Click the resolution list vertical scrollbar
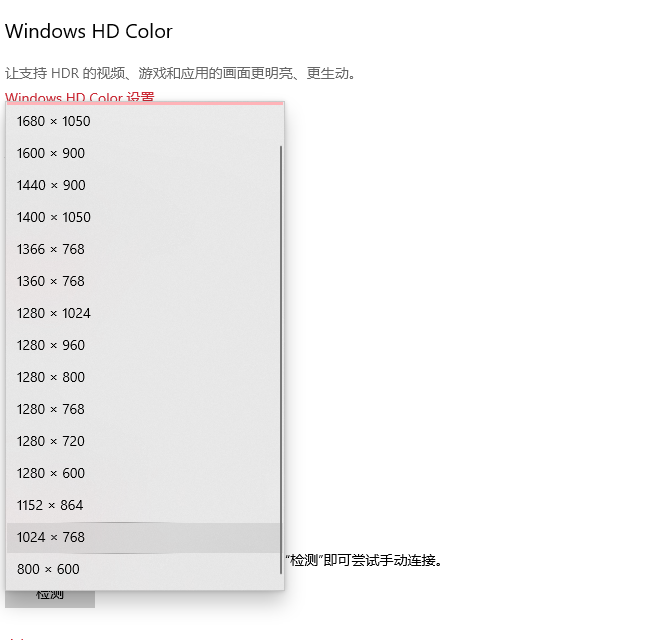Screen dimensions: 661x640 click(x=281, y=360)
